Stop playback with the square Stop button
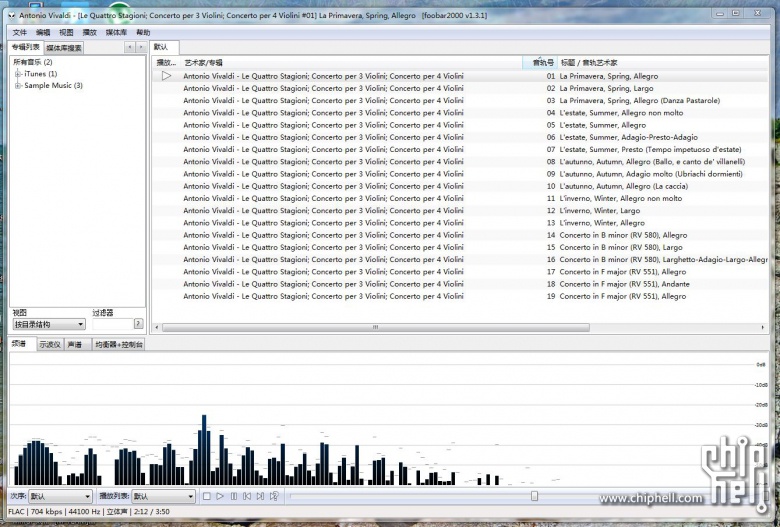 coord(207,496)
